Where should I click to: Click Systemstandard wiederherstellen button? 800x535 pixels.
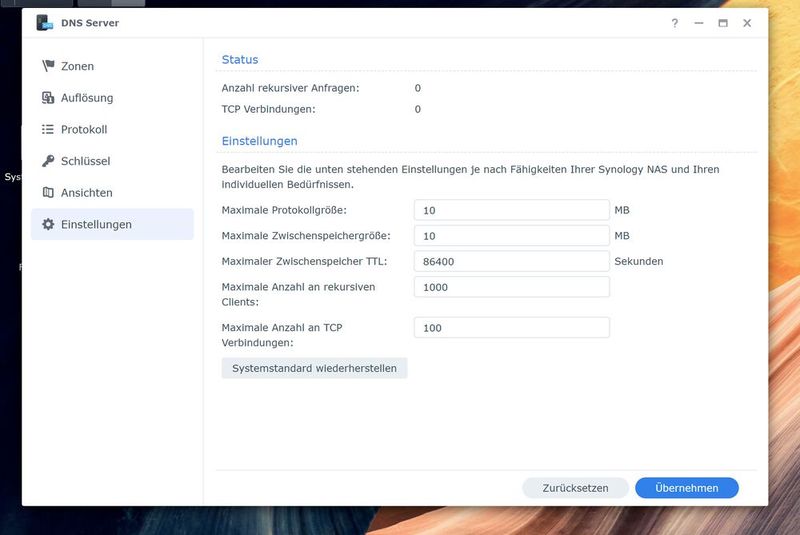tap(314, 368)
